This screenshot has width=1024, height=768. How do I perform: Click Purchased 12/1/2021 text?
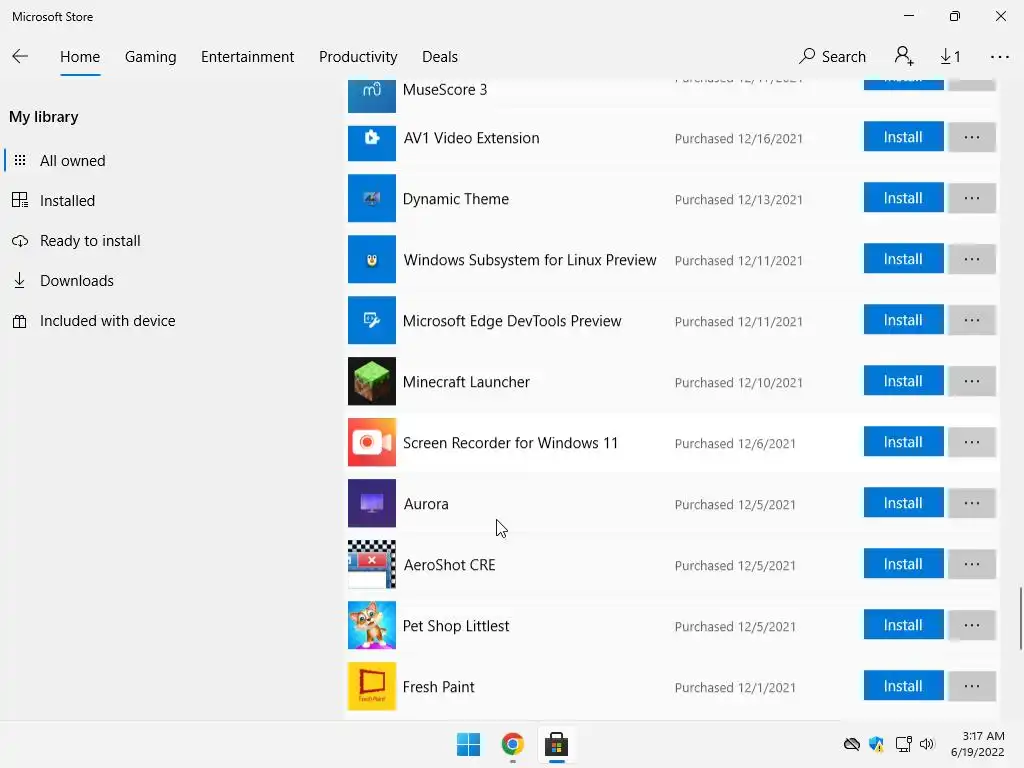(735, 688)
